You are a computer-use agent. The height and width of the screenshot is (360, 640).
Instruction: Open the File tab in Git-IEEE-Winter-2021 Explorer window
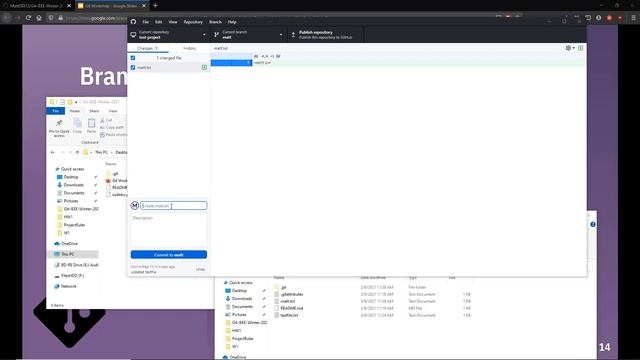tap(56, 111)
